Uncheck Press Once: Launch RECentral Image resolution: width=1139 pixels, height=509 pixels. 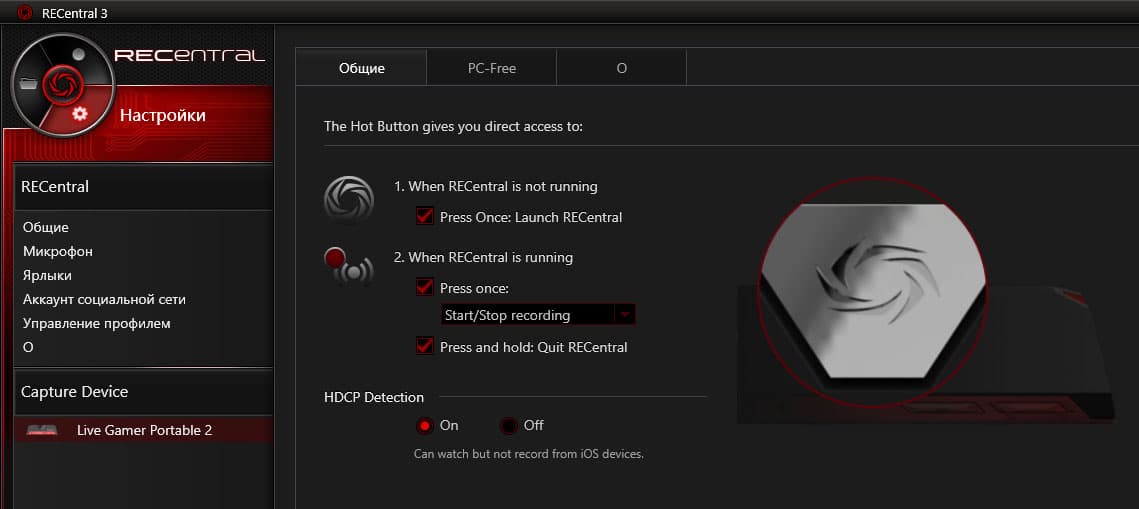(x=425, y=216)
